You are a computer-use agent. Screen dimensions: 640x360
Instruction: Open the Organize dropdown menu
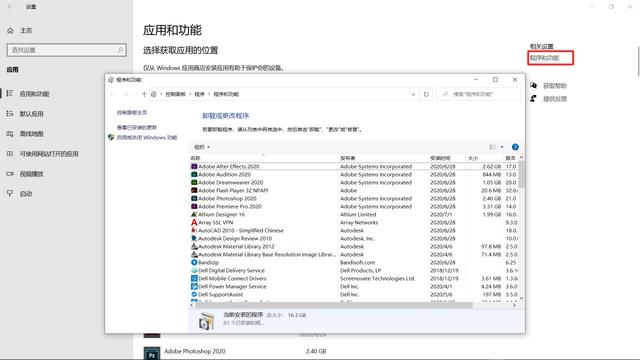point(202,147)
